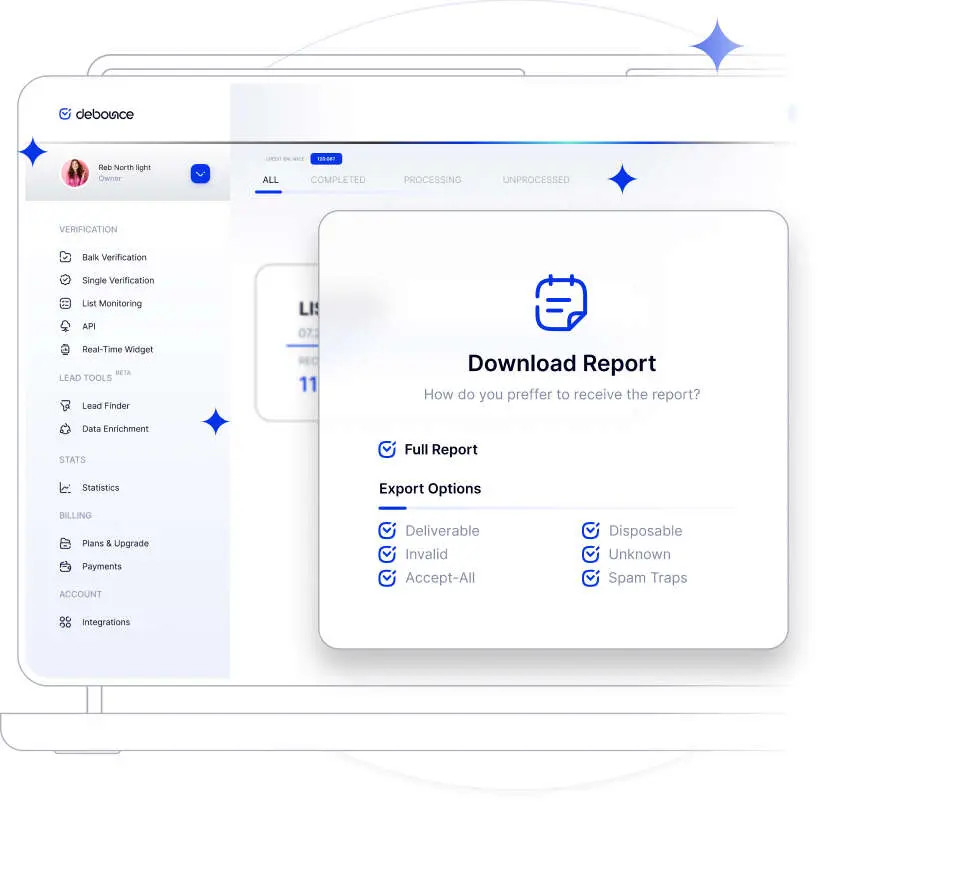Click the Download Report title
Viewport: 960px width, 887px height.
coord(561,363)
